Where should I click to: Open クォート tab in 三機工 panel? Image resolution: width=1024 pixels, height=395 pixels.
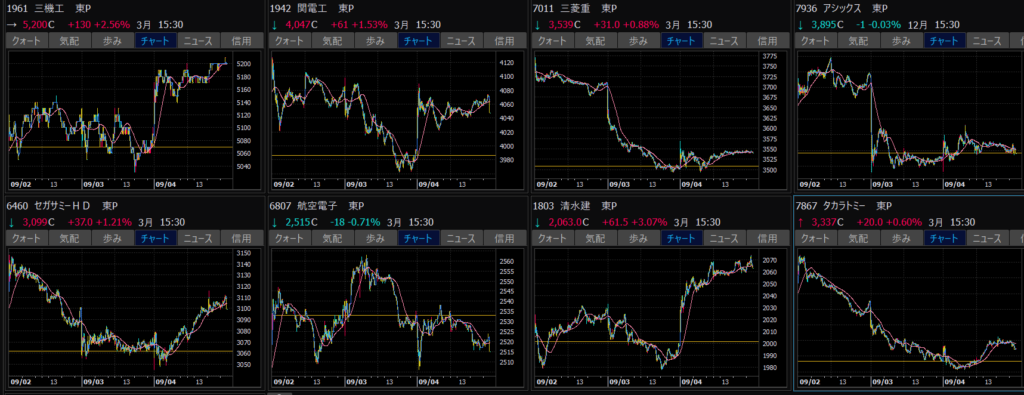click(x=27, y=40)
